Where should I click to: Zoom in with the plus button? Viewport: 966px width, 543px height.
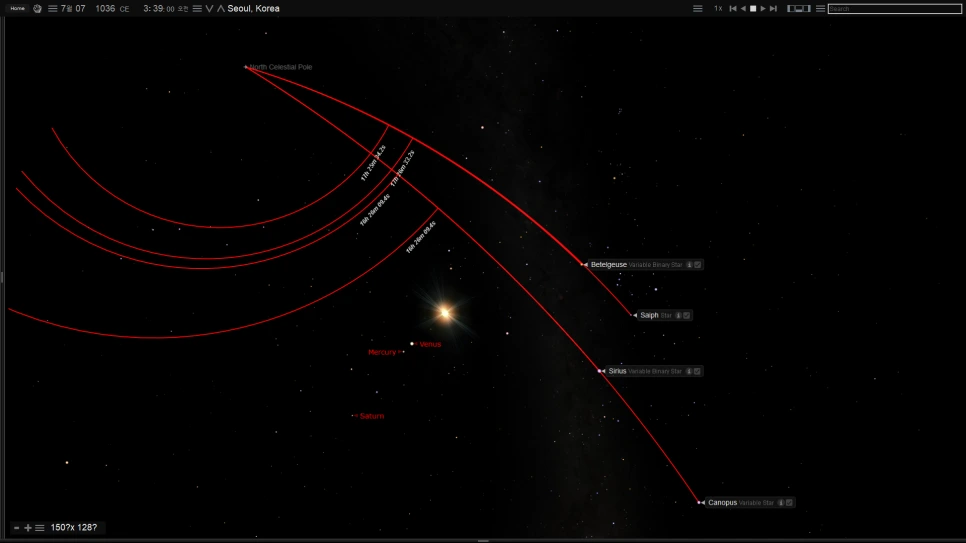28,528
